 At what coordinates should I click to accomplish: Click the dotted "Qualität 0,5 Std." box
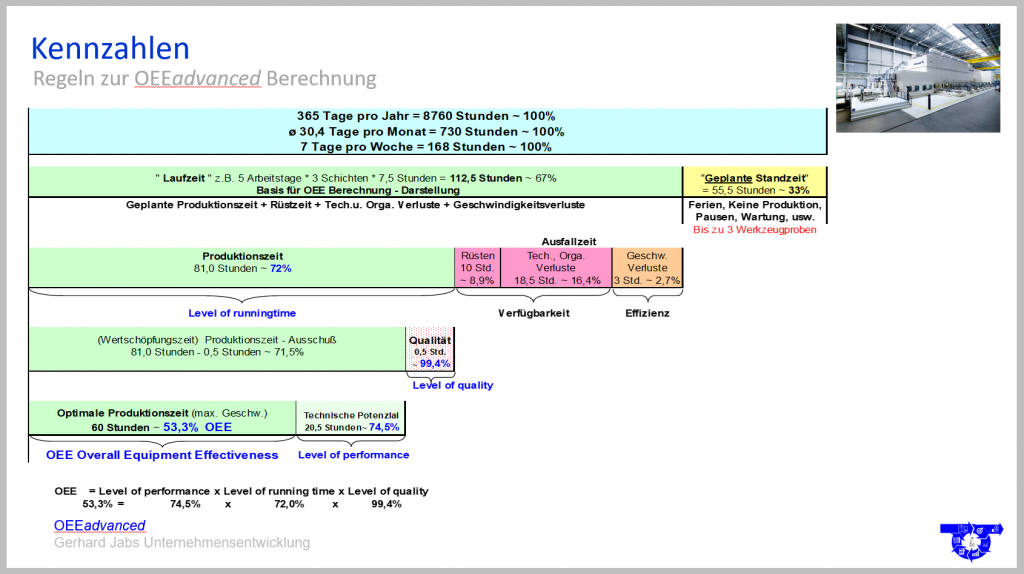point(430,351)
